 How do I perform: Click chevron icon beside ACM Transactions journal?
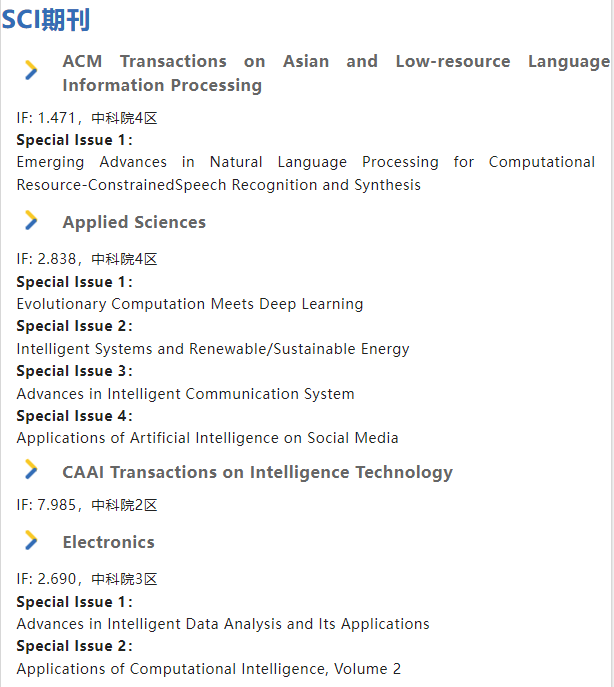[x=31, y=70]
